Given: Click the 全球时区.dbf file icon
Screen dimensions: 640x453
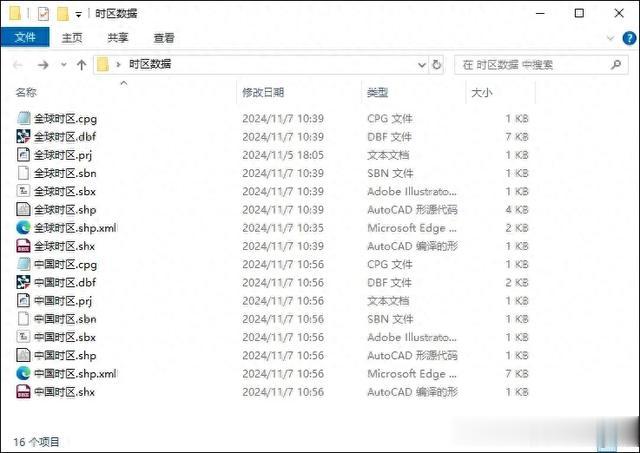Looking at the screenshot, I should tap(23, 136).
